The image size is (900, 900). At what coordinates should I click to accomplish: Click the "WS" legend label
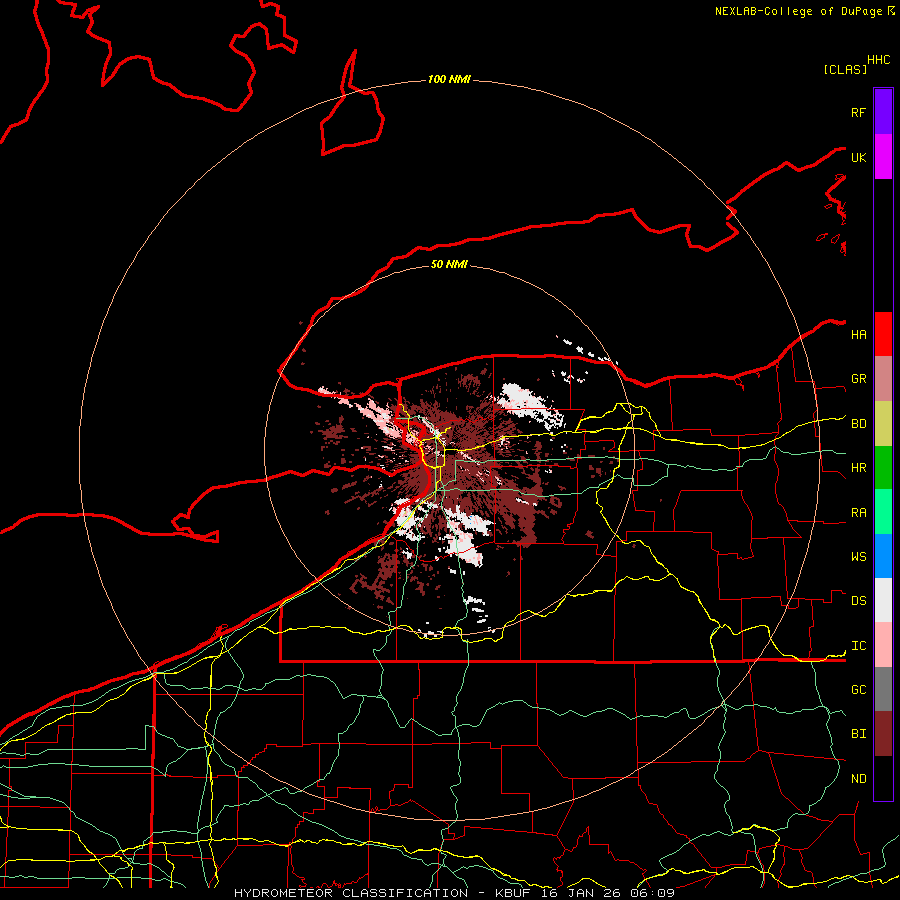(x=858, y=557)
